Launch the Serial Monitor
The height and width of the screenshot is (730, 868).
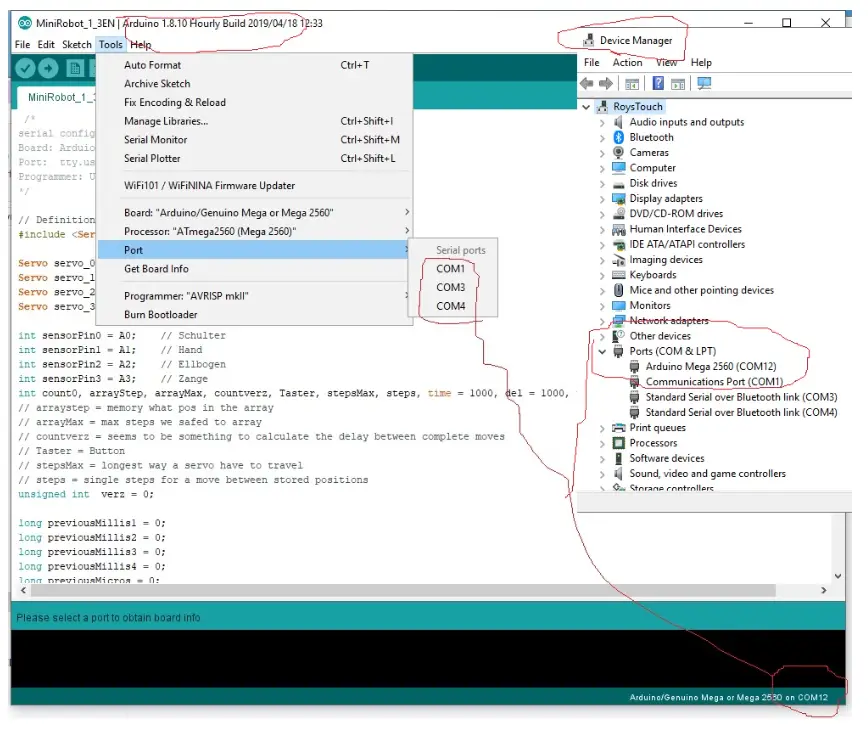click(255, 140)
